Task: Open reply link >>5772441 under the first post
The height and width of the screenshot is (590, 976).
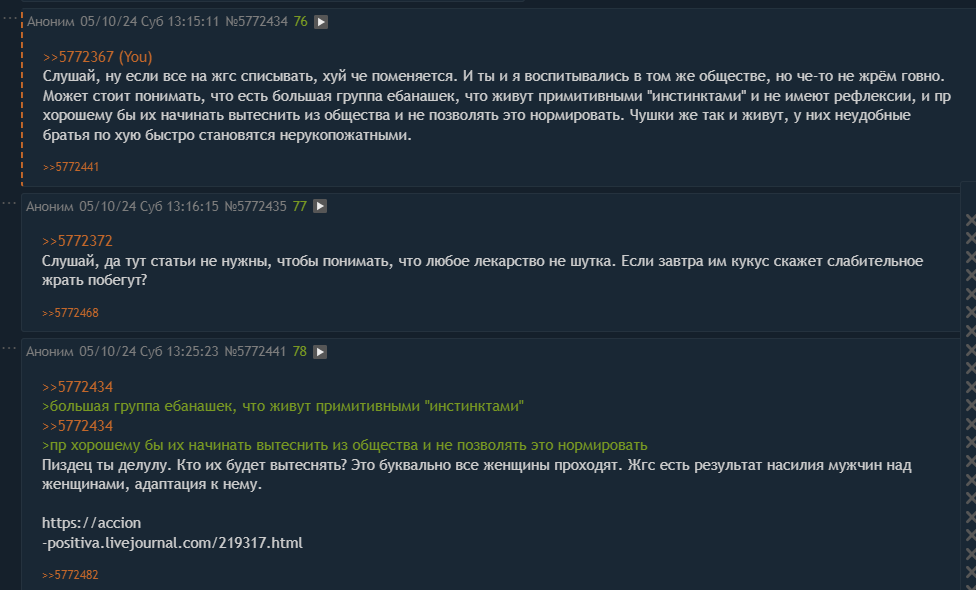Action: pyautogui.click(x=70, y=167)
